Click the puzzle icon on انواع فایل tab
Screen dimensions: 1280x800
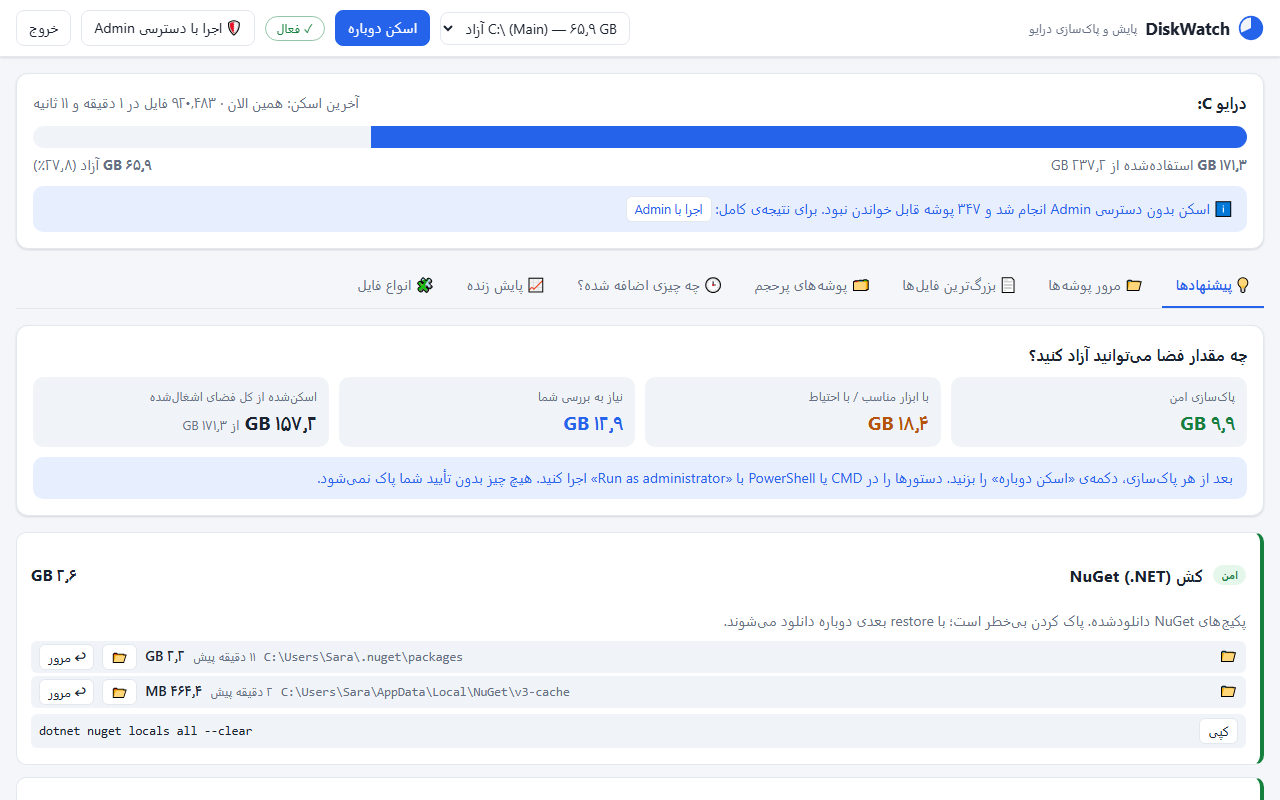425,285
